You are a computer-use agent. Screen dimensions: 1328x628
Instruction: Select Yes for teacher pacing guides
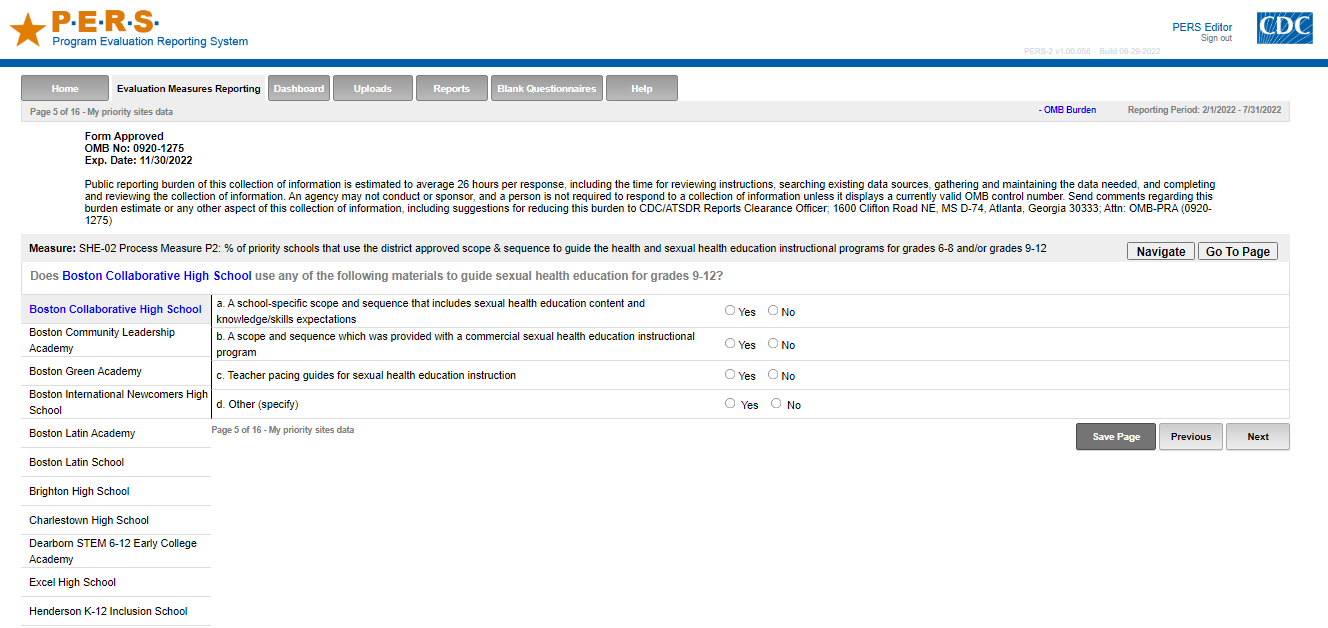tap(730, 376)
